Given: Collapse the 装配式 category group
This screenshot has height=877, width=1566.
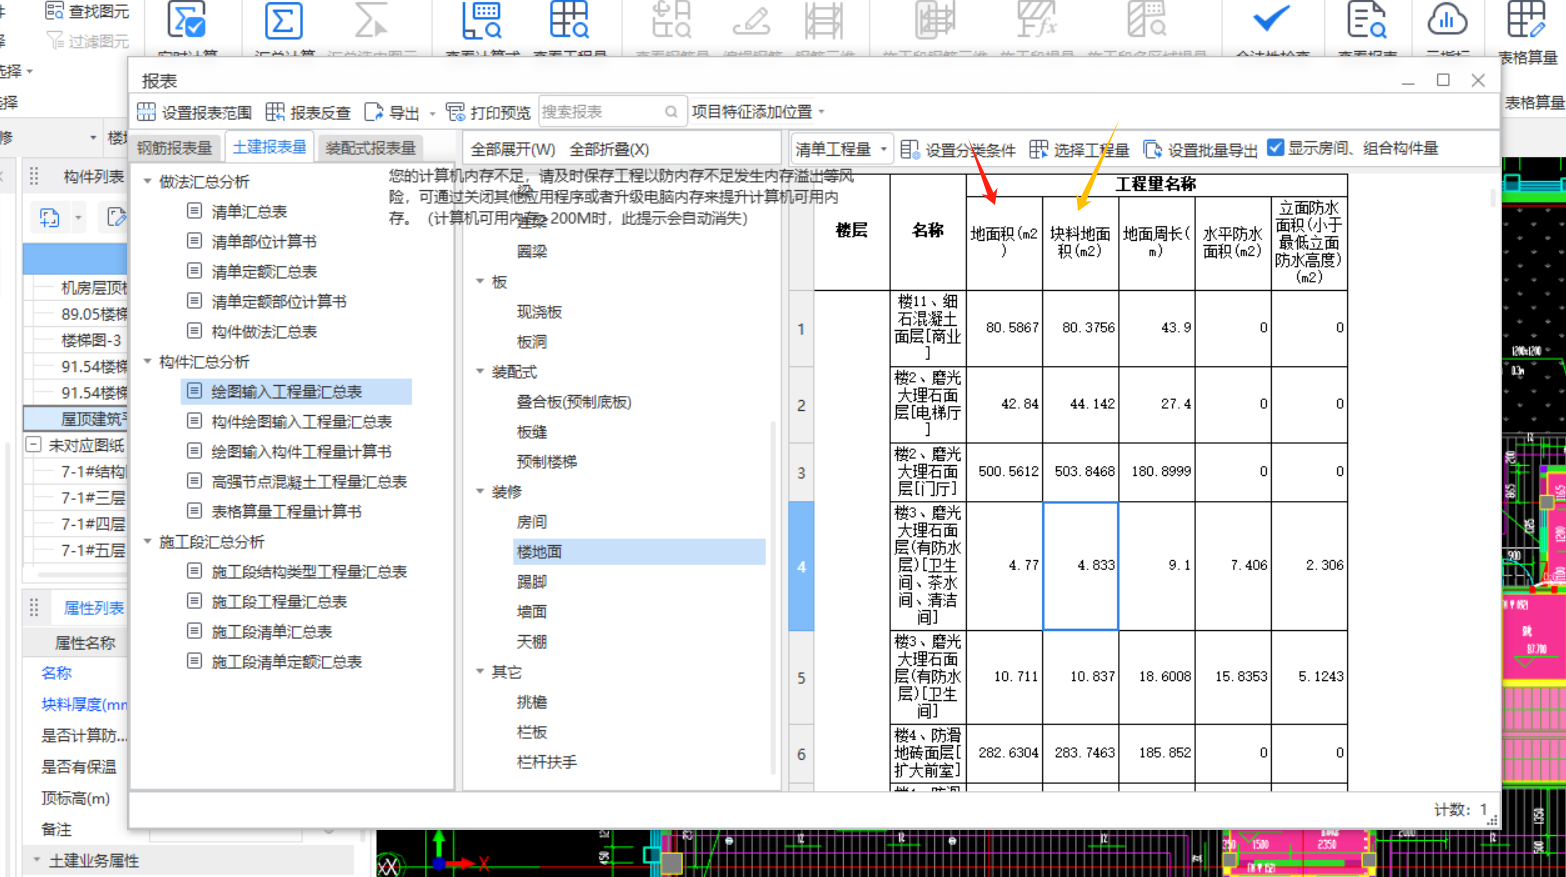Looking at the screenshot, I should [480, 372].
